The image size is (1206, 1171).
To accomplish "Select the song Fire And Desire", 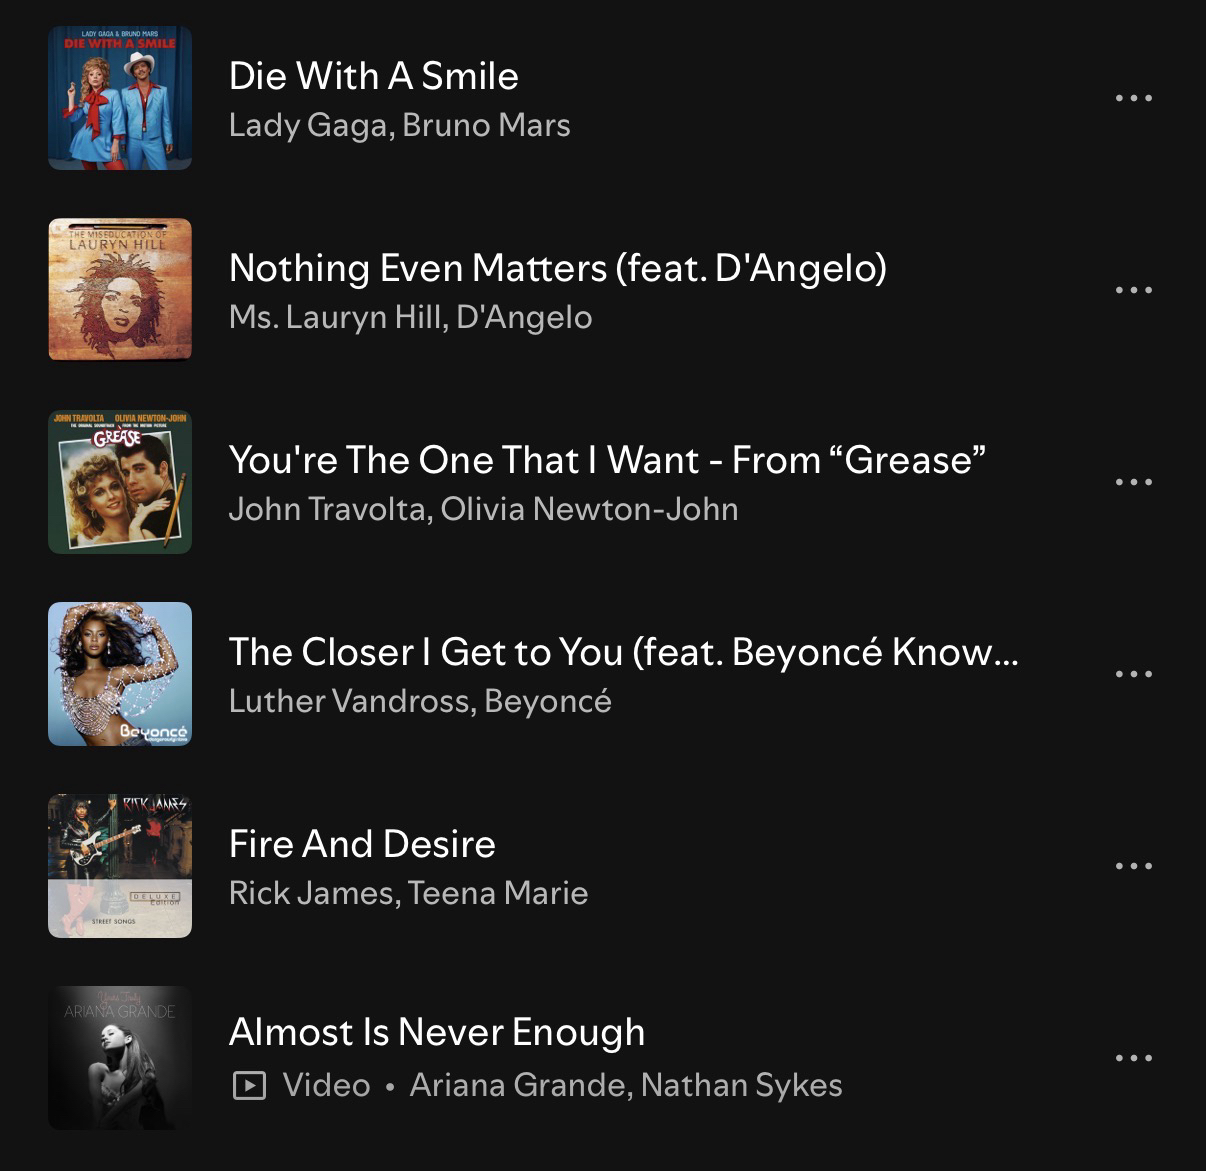I will click(x=362, y=844).
